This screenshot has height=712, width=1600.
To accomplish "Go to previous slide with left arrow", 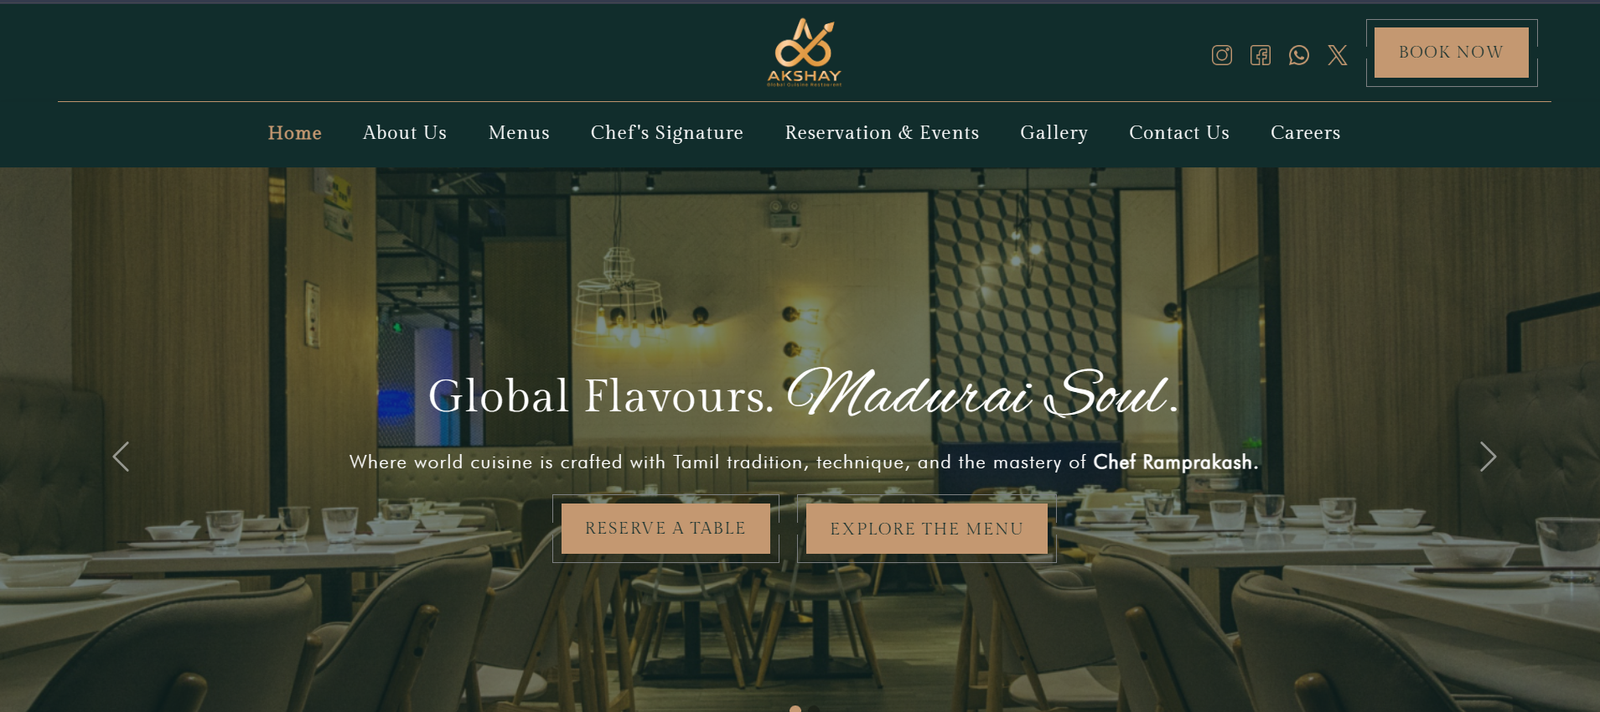I will pyautogui.click(x=121, y=457).
